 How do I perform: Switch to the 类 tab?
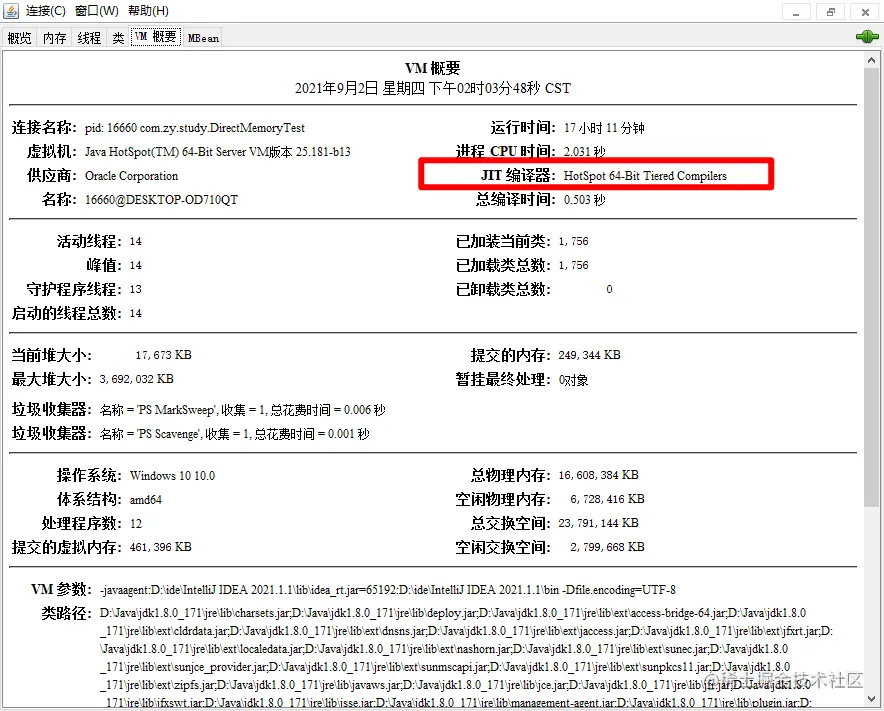point(118,38)
